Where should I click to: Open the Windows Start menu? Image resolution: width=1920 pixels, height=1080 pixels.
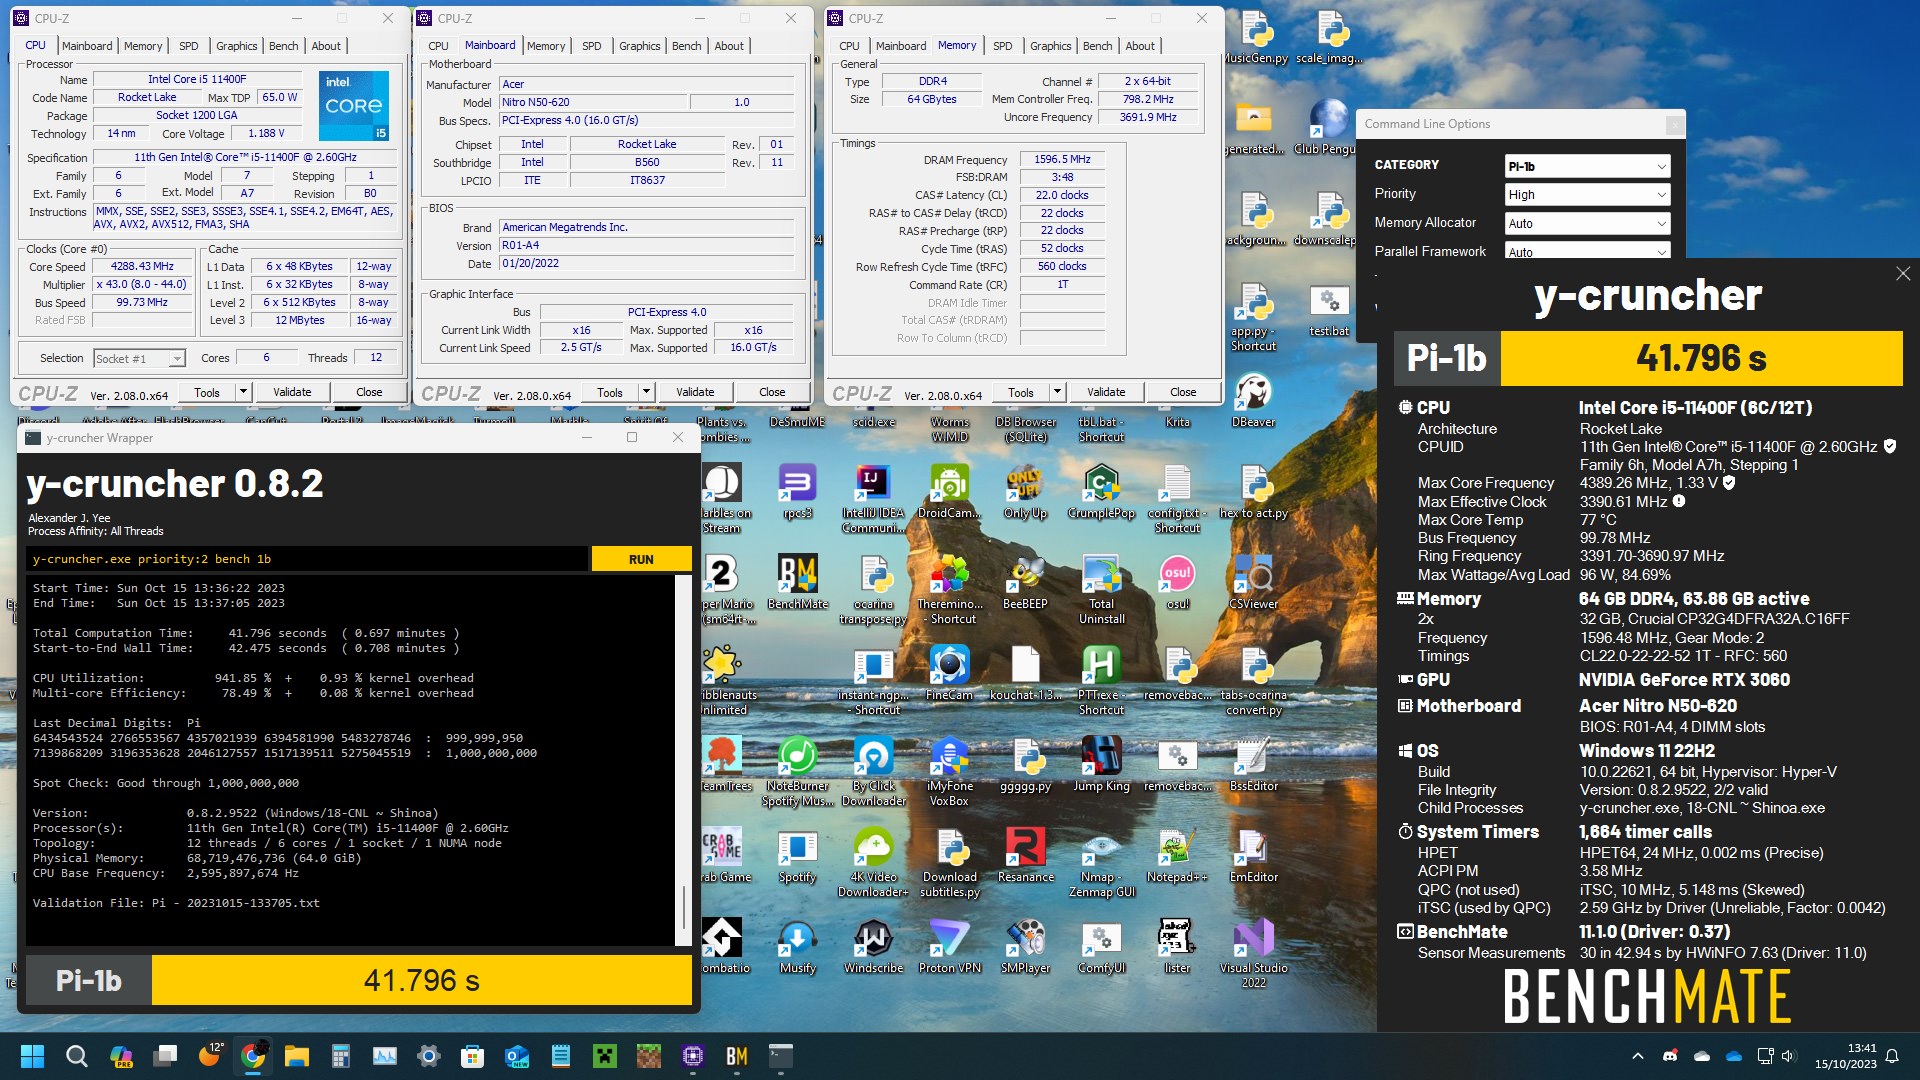point(32,1056)
